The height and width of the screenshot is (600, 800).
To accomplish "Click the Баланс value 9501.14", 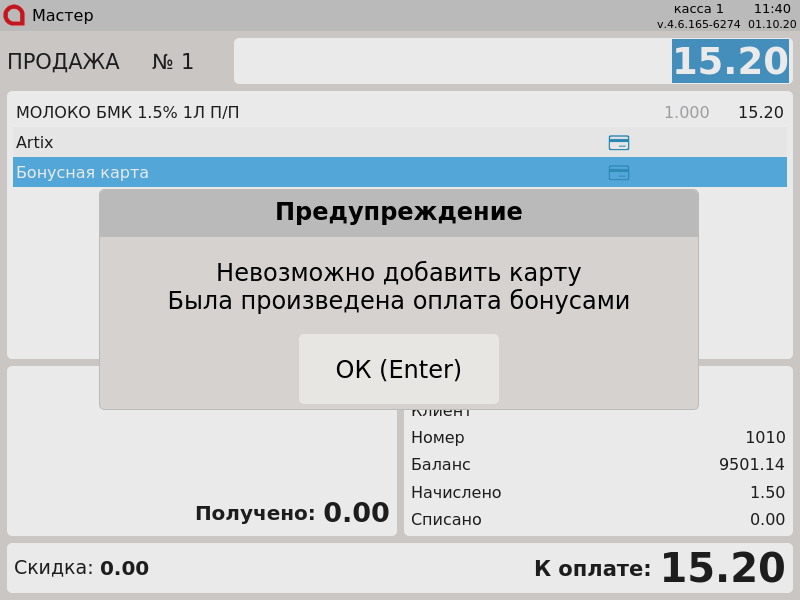I will (x=752, y=465).
